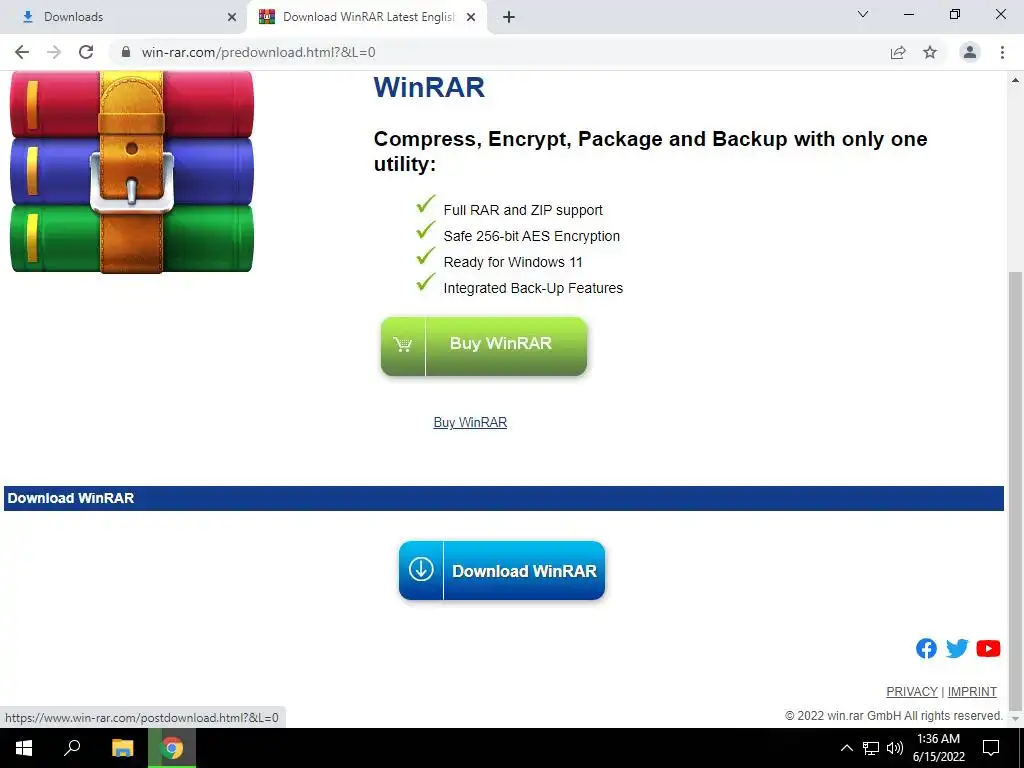The width and height of the screenshot is (1024, 768).
Task: Open the PRIVACY footer link
Action: pyautogui.click(x=912, y=692)
